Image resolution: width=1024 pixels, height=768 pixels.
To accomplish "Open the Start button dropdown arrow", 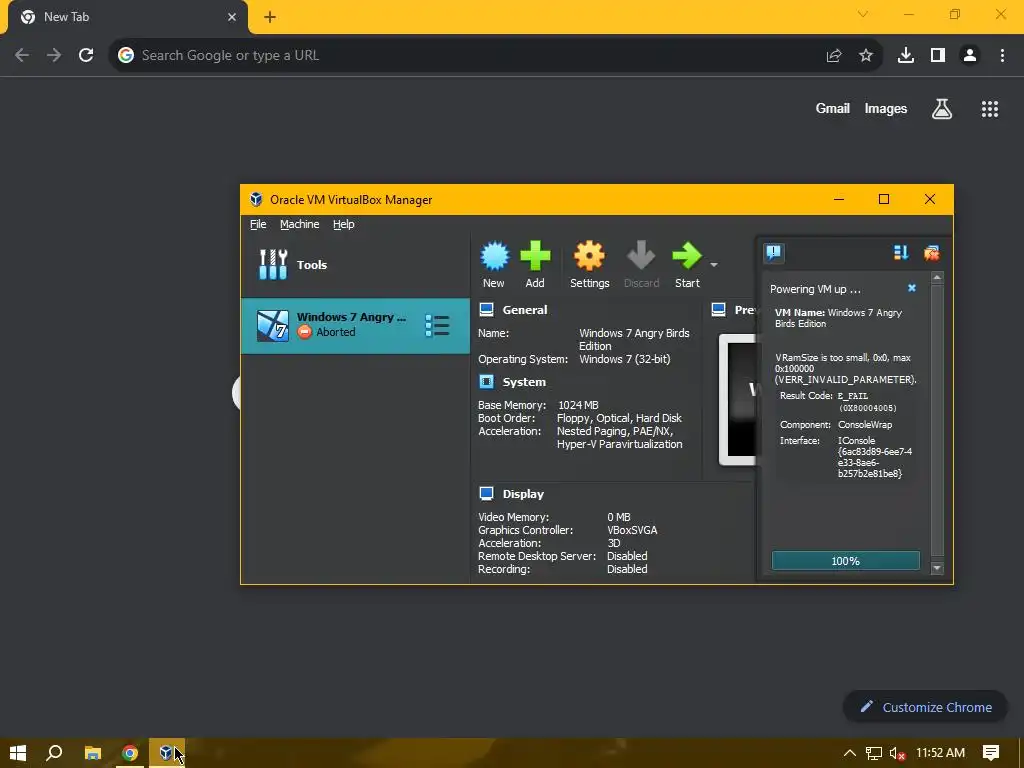I will tap(714, 264).
